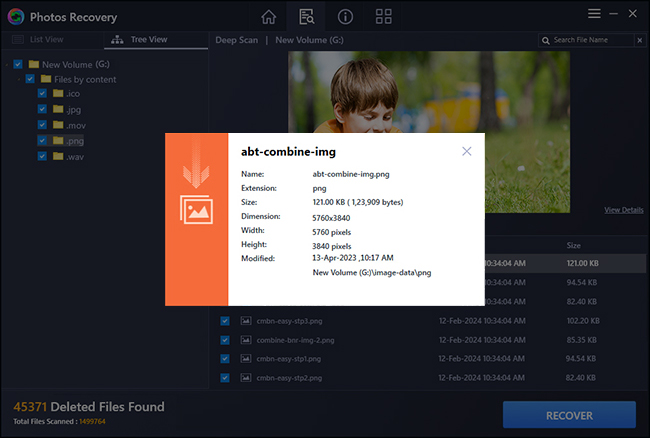The height and width of the screenshot is (438, 650).
Task: Click the 85.35 KB size cell
Action: [x=582, y=340]
